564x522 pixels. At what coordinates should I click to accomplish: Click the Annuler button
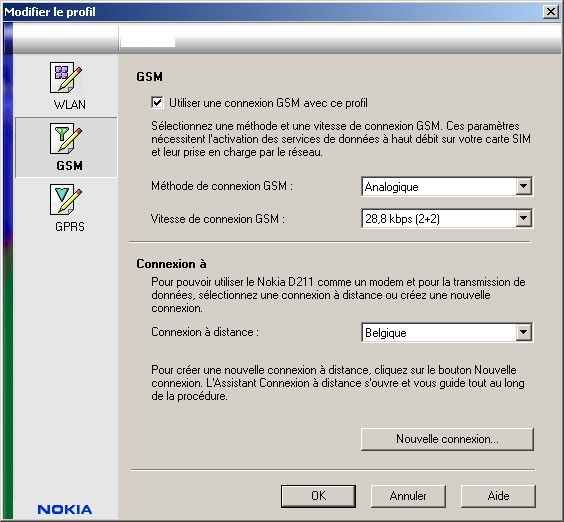[408, 496]
